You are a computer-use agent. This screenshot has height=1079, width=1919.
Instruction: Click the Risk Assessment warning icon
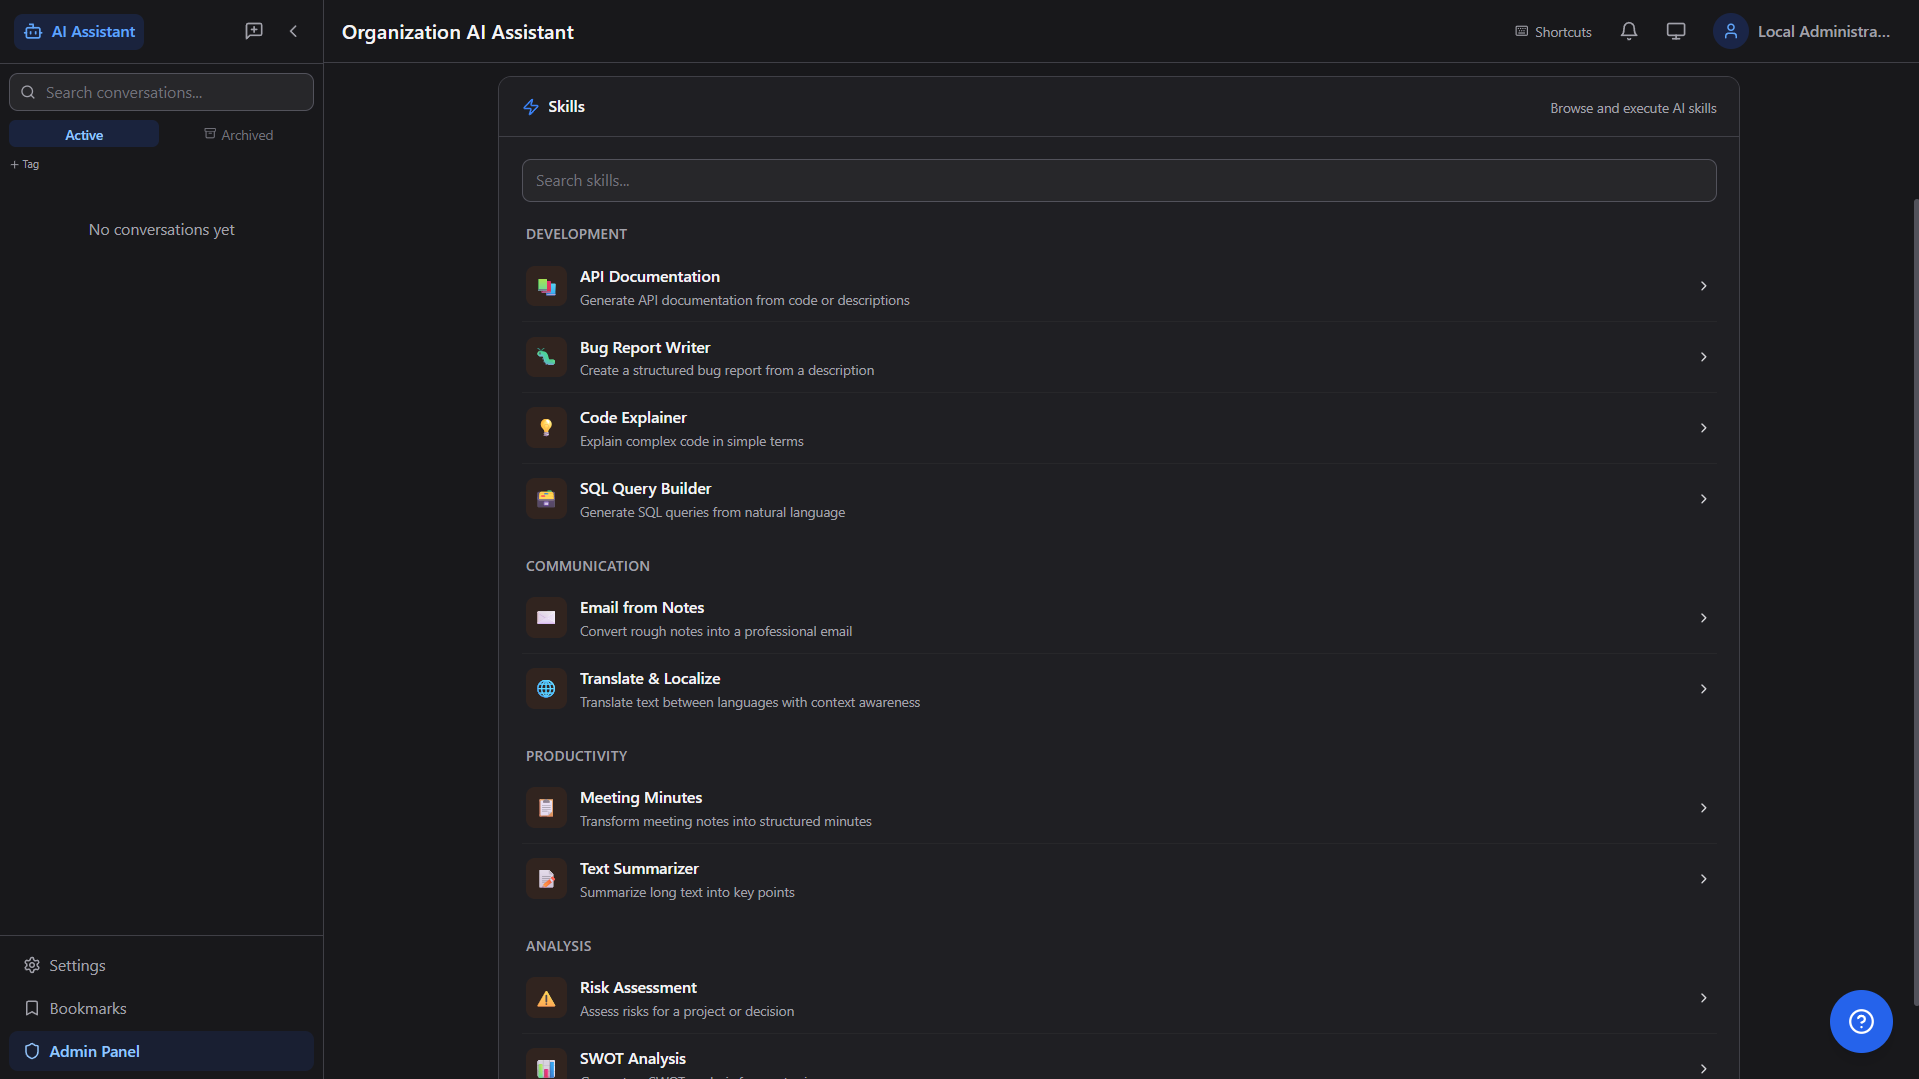(546, 998)
